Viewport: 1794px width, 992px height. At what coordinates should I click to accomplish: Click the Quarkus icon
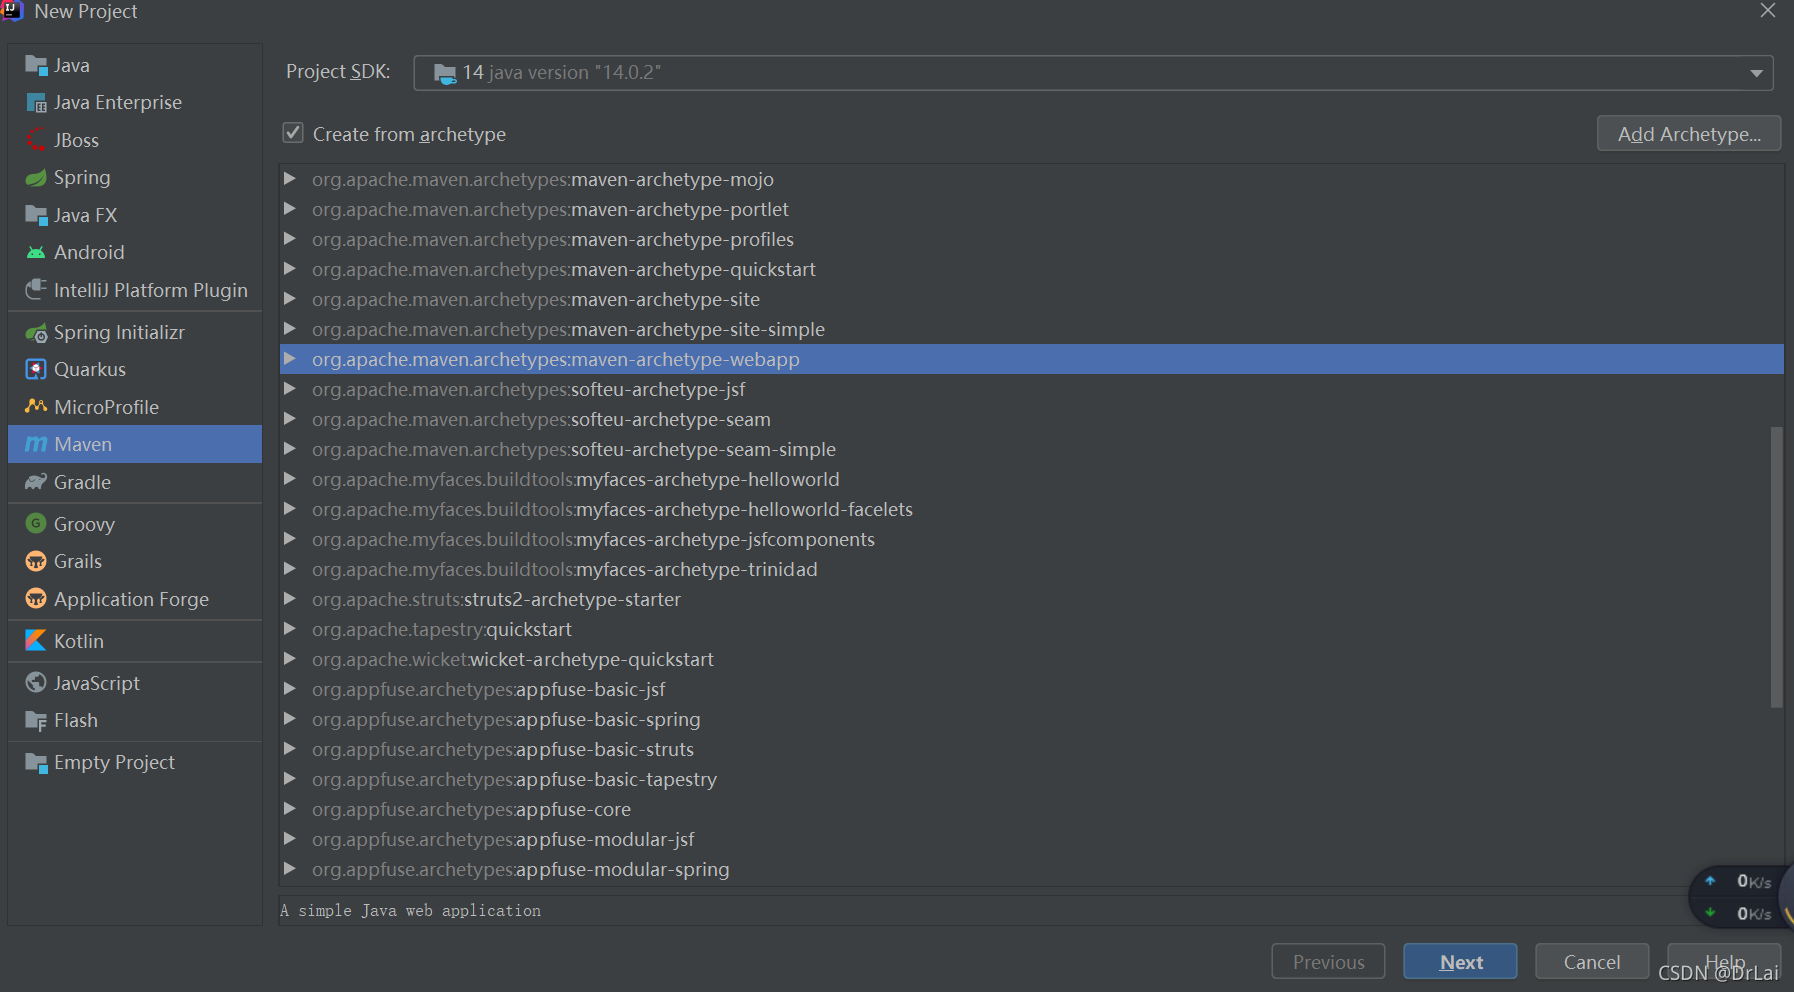(x=36, y=370)
